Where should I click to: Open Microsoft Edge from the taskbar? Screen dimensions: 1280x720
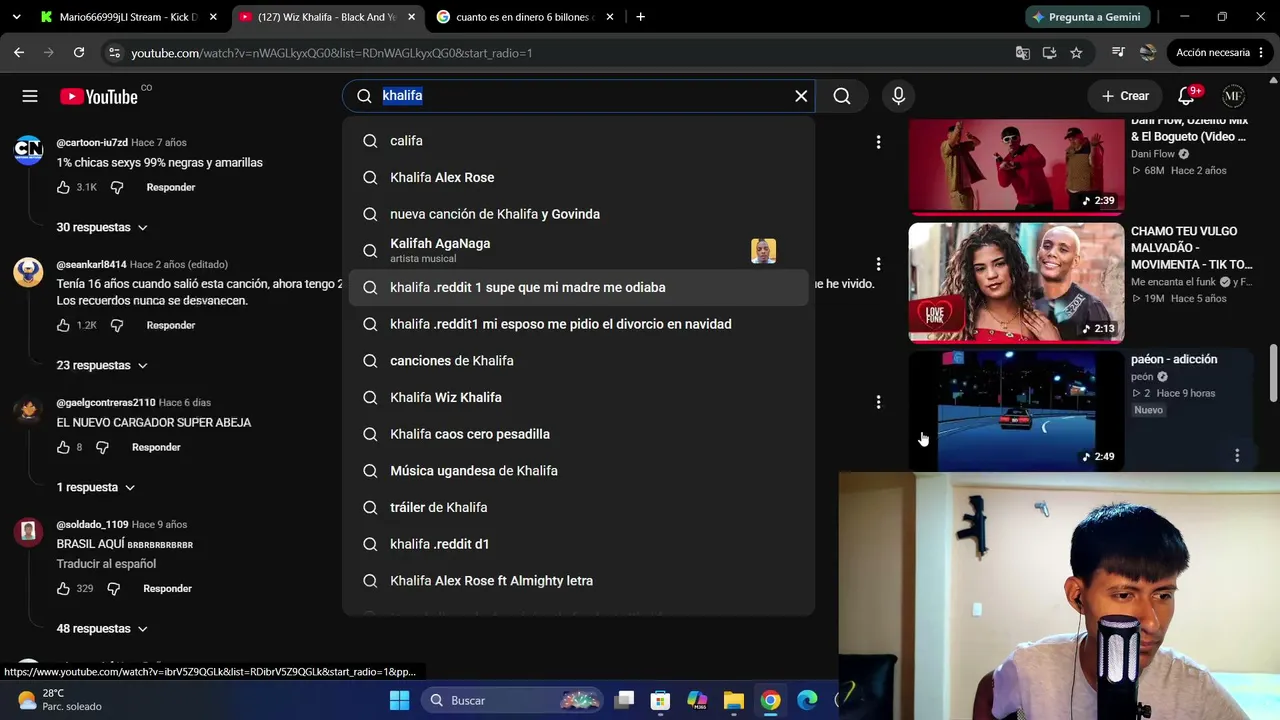click(807, 700)
